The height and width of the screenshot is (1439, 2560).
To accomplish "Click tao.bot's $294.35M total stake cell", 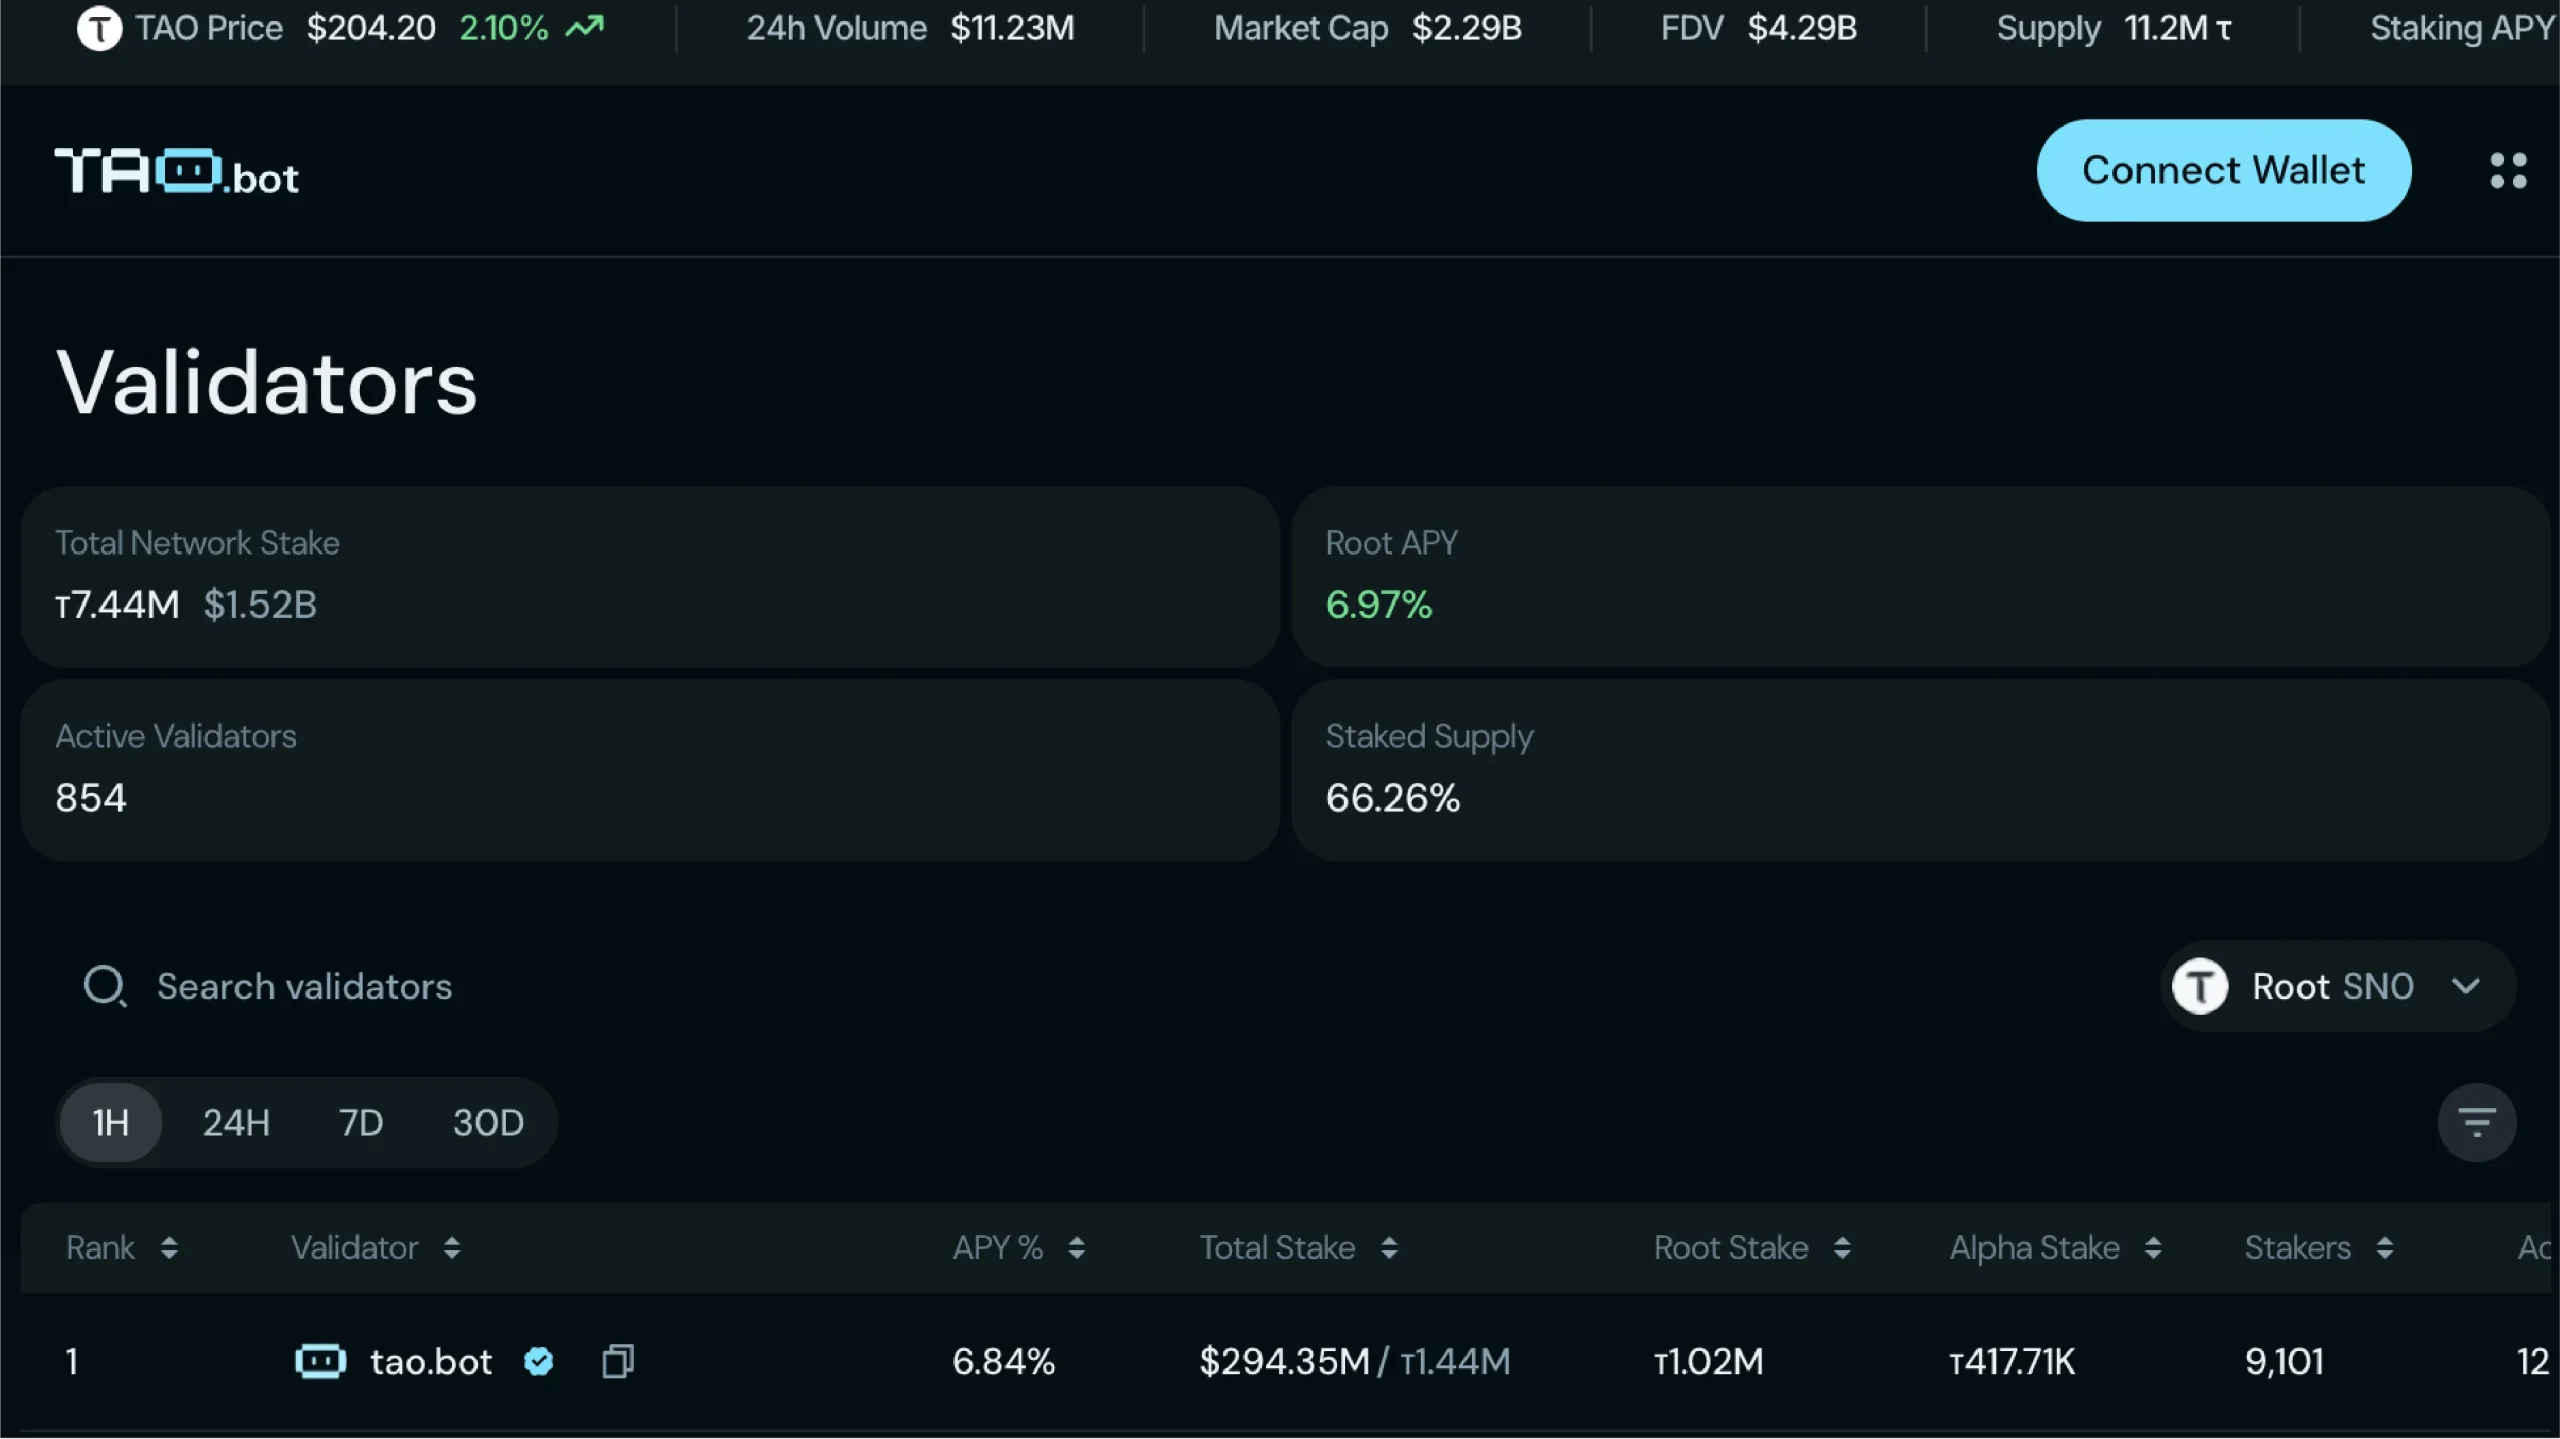I will click(x=1284, y=1361).
